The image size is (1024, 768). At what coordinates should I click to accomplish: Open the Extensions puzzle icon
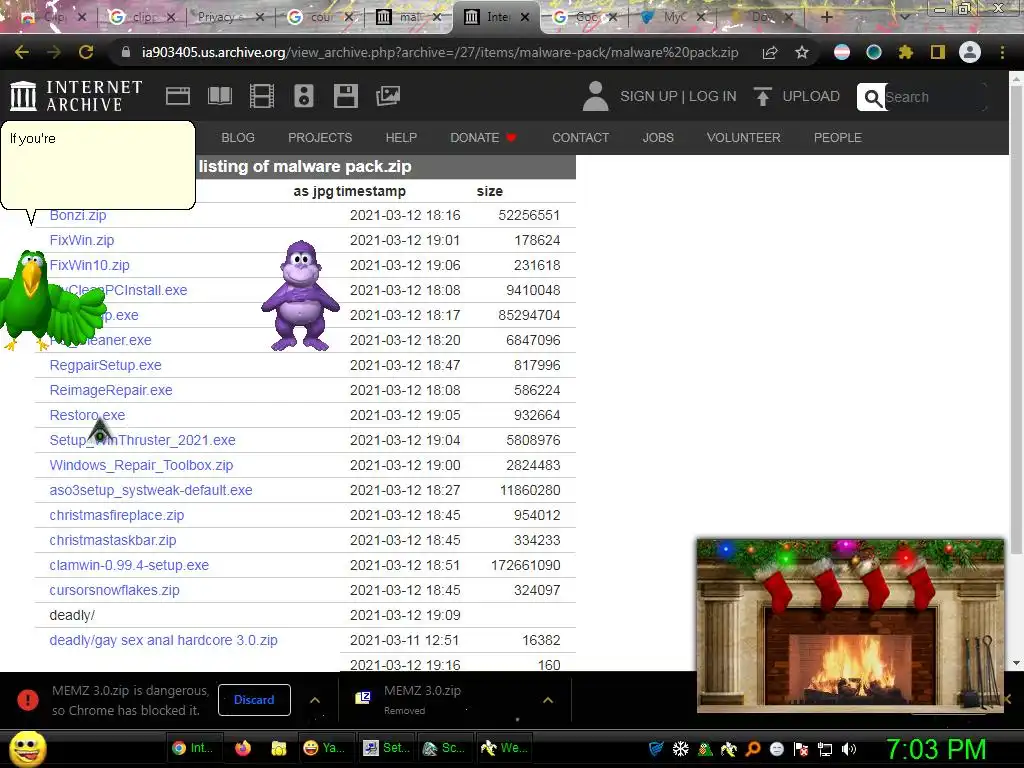tap(906, 52)
